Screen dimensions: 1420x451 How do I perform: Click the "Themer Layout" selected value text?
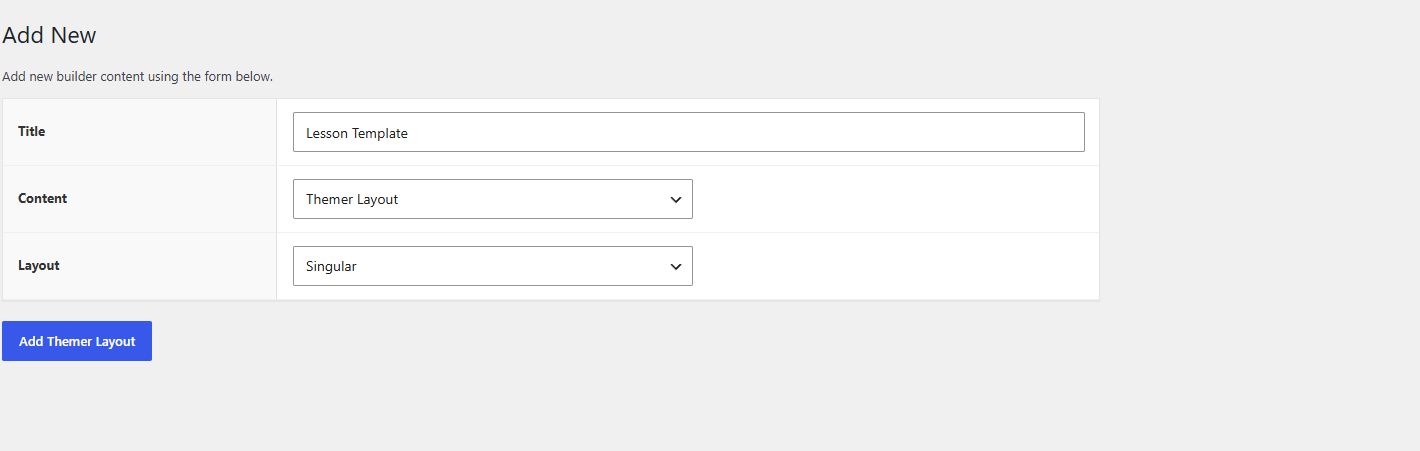352,199
